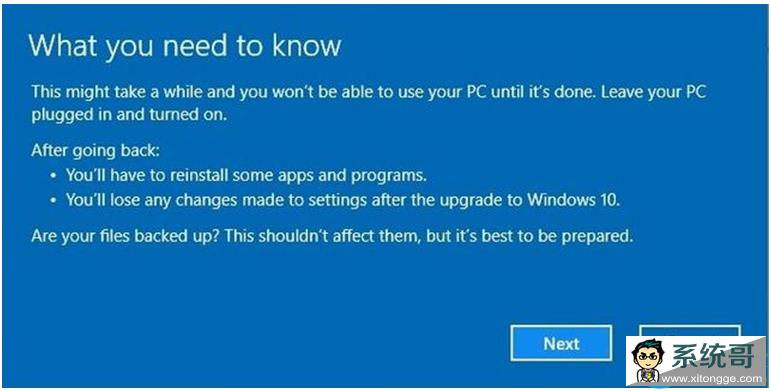Click the Next button
The width and height of the screenshot is (771, 391).
pos(561,343)
